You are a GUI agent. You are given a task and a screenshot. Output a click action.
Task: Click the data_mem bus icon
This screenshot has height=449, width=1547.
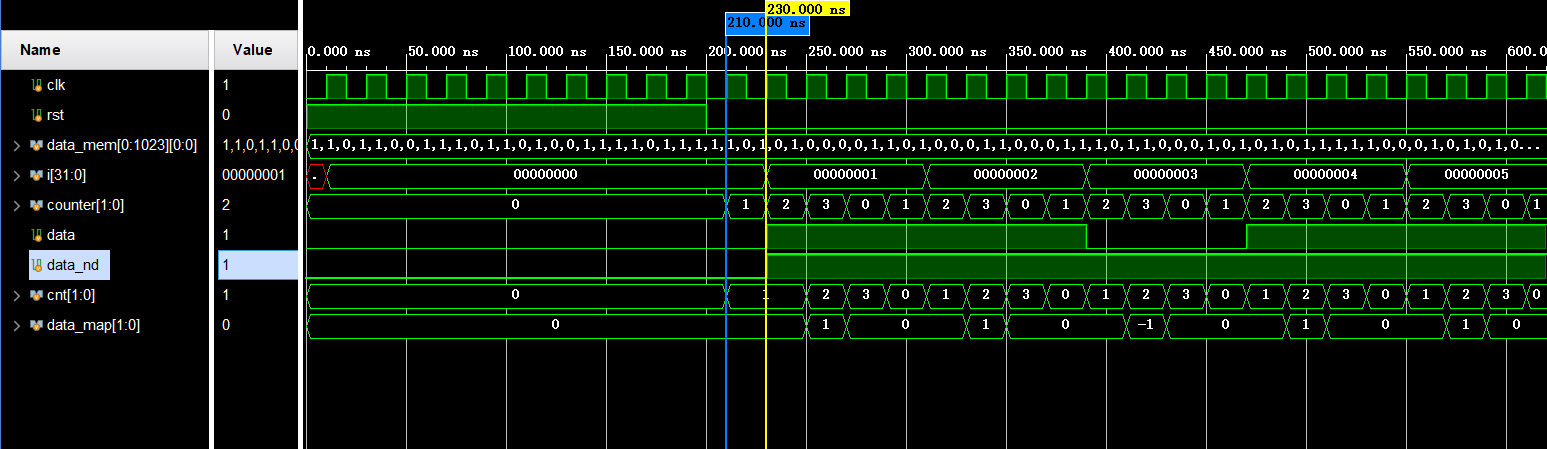pos(37,145)
